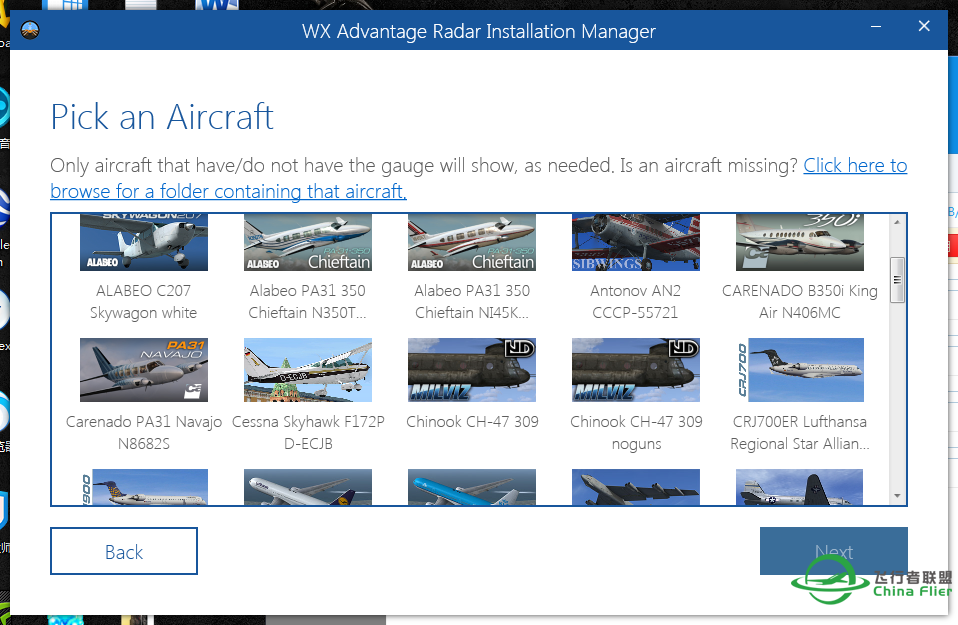Click the WX Advantage Radar app icon in title bar

[x=31, y=30]
